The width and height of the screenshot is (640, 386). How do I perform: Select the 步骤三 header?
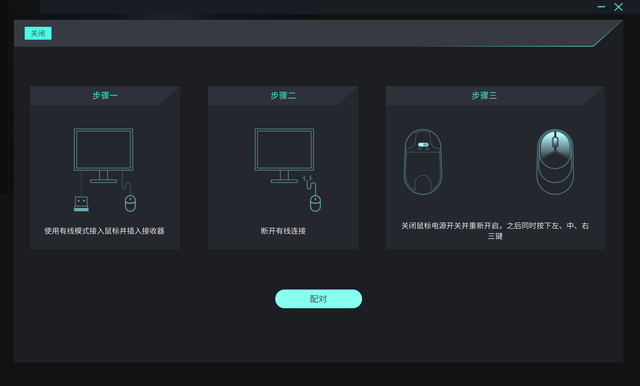click(x=484, y=96)
